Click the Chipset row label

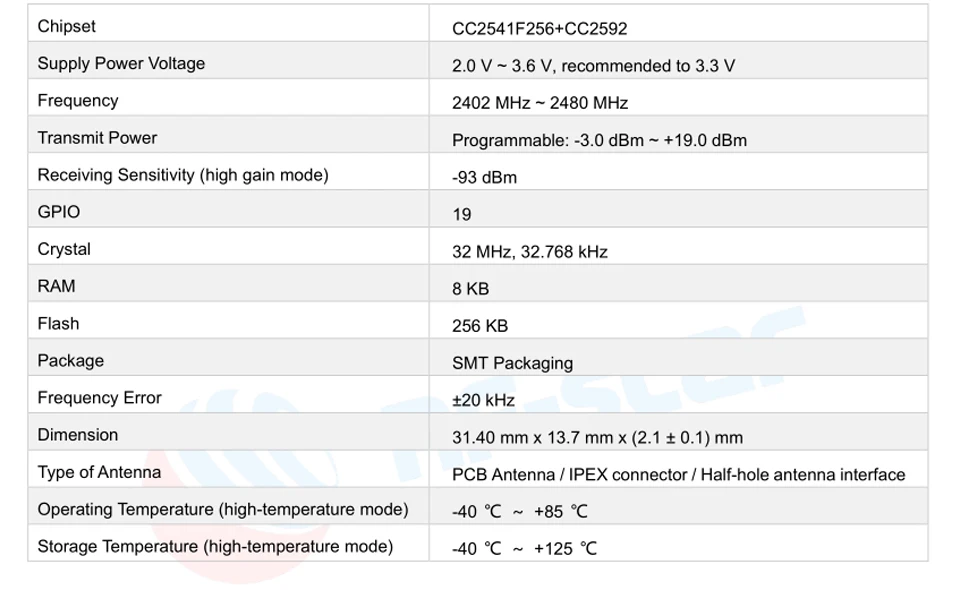pos(66,26)
